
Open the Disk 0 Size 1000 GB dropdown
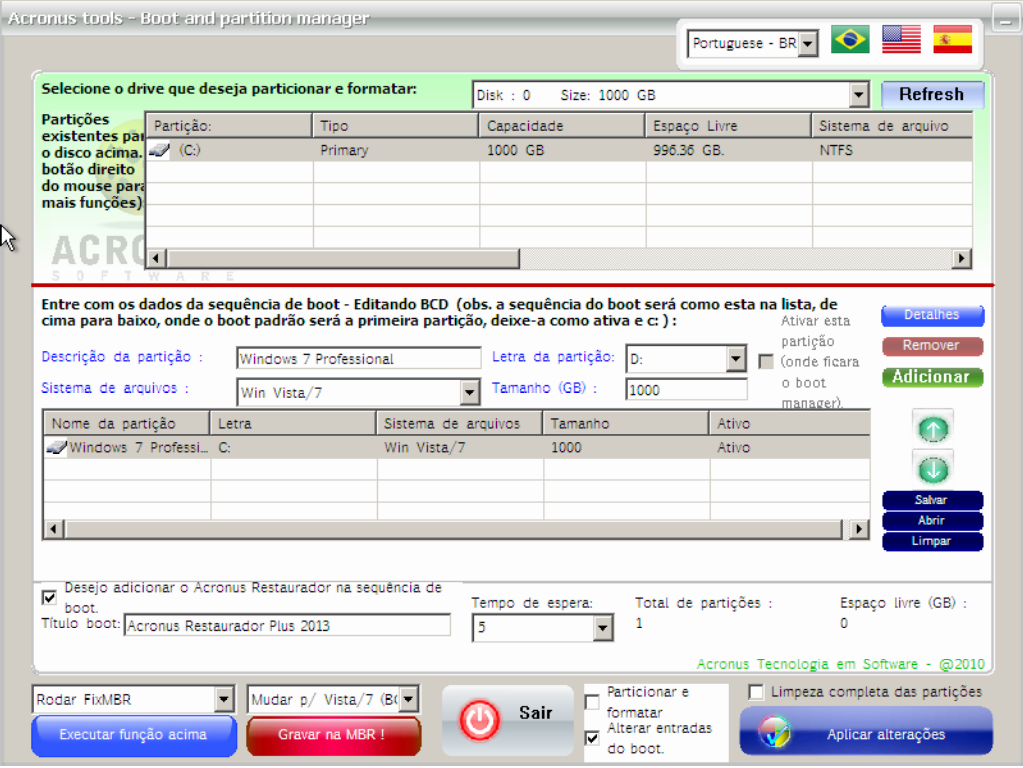[x=859, y=95]
